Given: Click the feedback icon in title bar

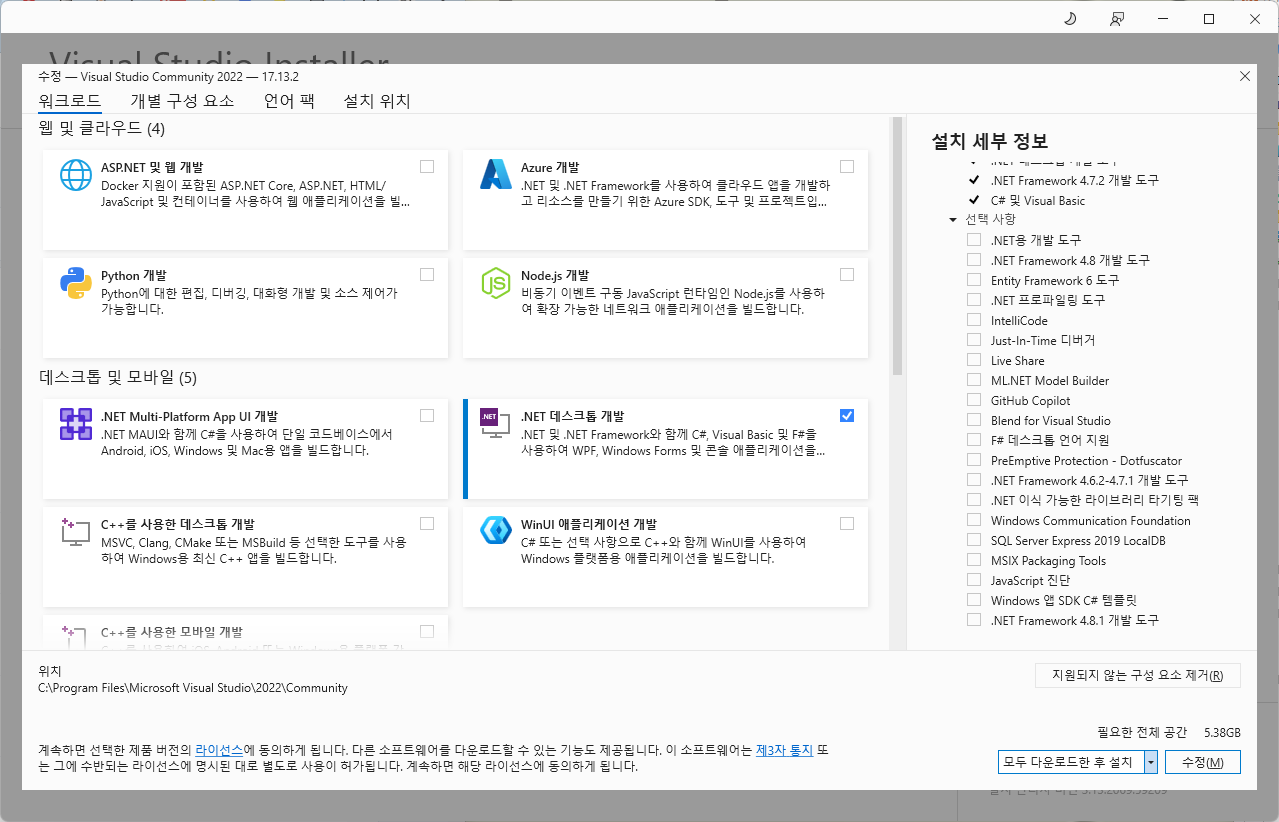Looking at the screenshot, I should 1117,19.
